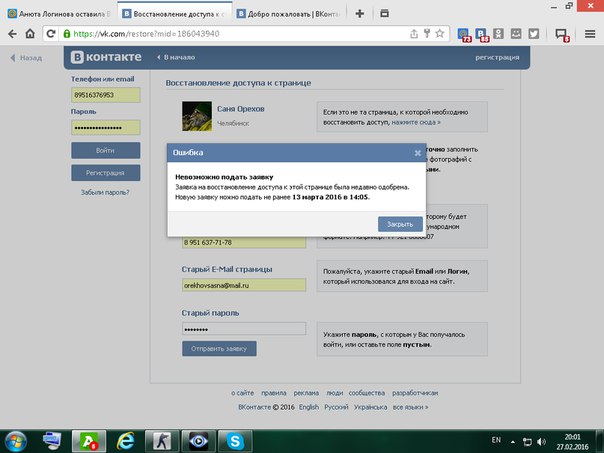Open a new tab with the plus icon
The height and width of the screenshot is (453, 604).
click(359, 14)
